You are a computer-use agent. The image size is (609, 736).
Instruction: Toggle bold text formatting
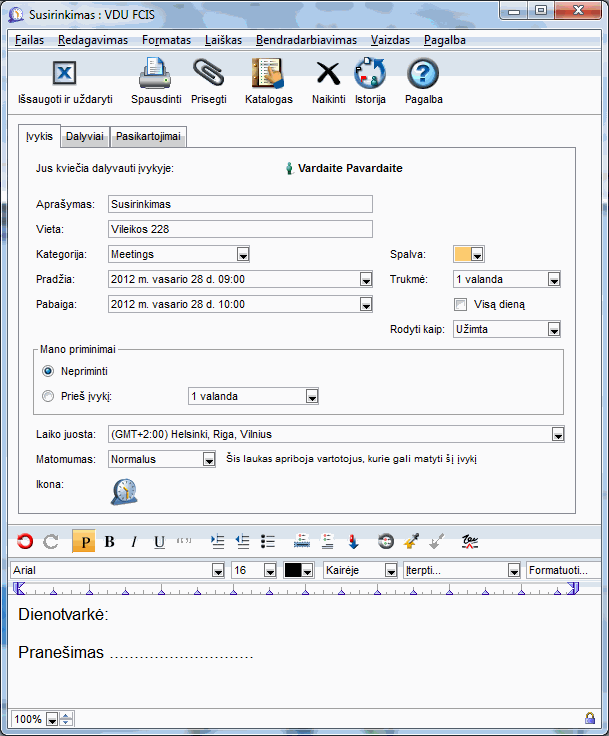(x=109, y=542)
